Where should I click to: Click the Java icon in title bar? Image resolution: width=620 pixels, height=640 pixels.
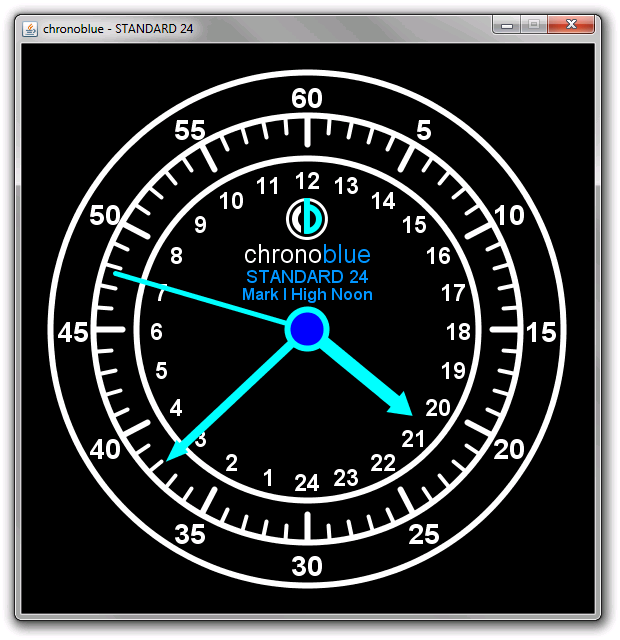point(30,28)
